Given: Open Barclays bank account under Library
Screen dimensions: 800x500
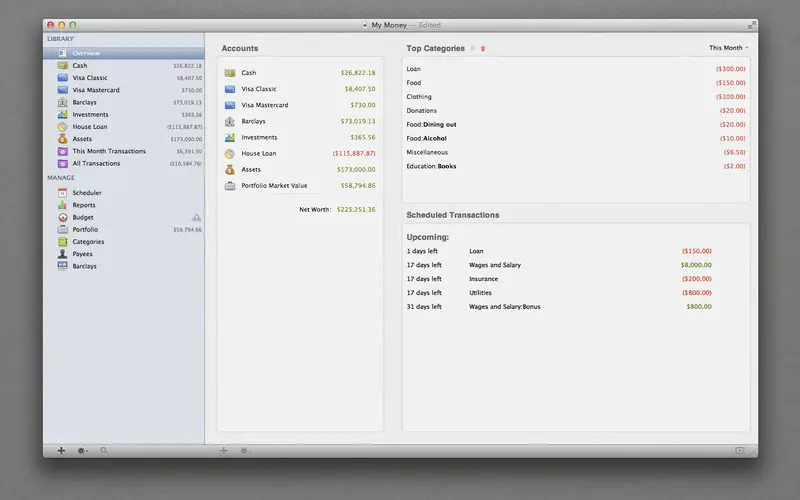Looking at the screenshot, I should pyautogui.click(x=124, y=102).
